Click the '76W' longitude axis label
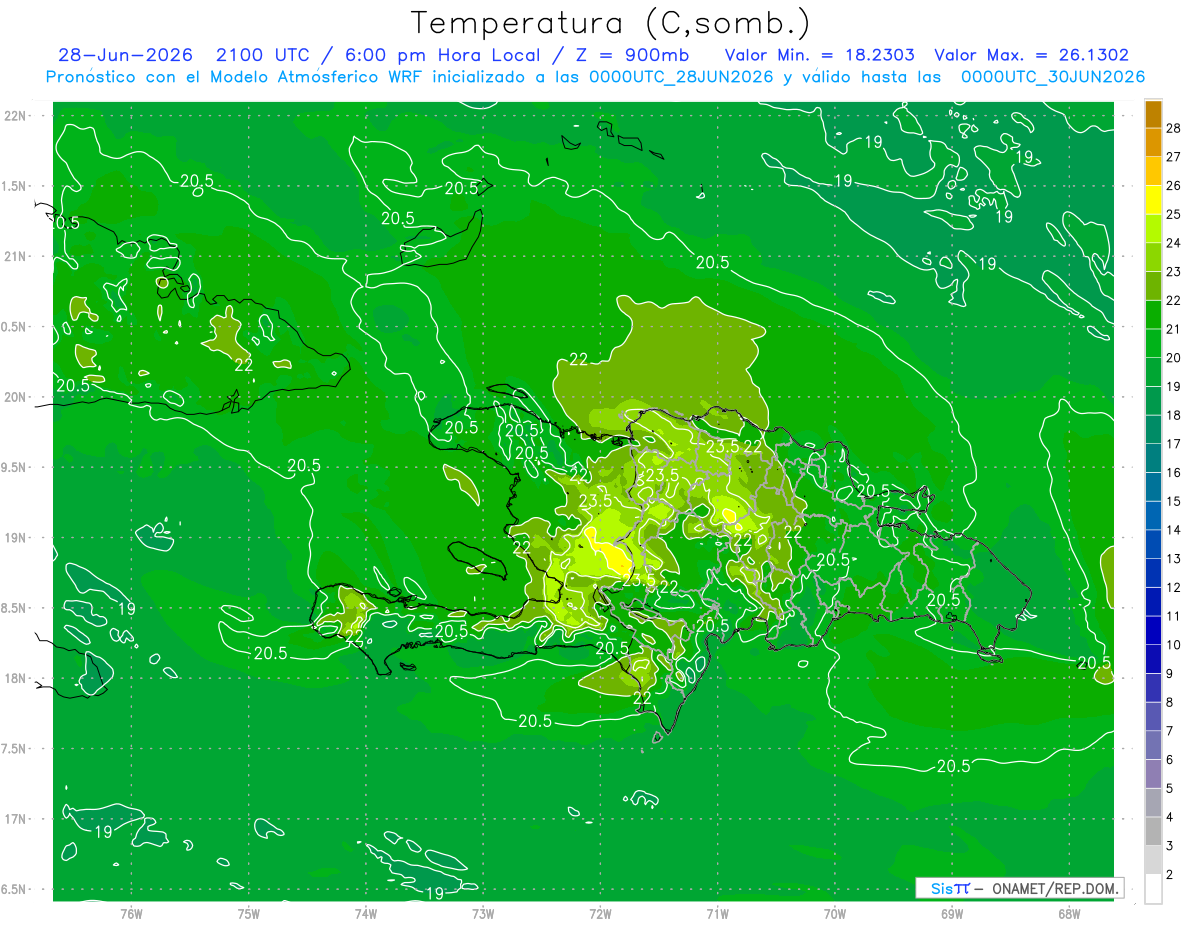The height and width of the screenshot is (927, 1200). click(131, 914)
